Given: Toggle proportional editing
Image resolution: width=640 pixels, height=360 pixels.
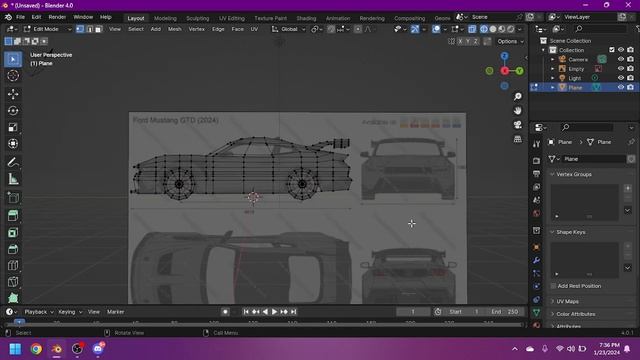Looking at the screenshot, I should [358, 29].
